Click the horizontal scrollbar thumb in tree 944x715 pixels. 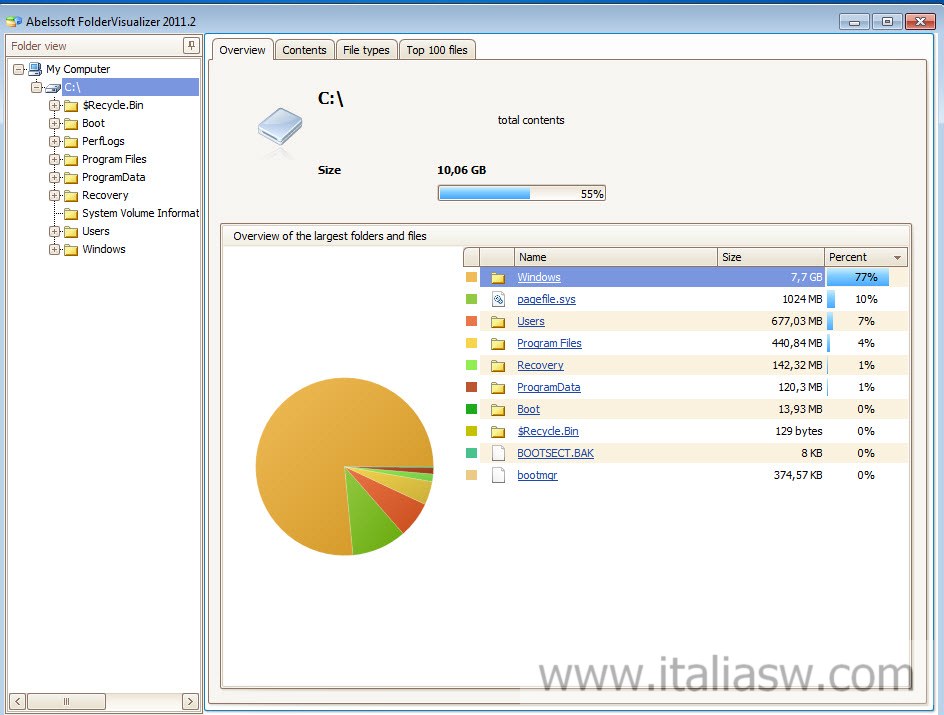click(66, 701)
